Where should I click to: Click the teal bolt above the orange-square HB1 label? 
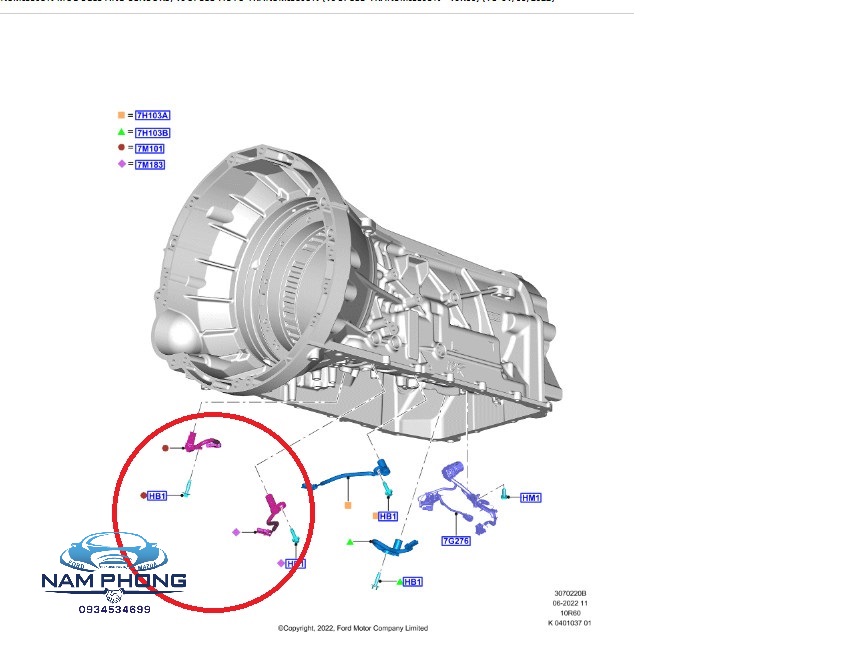pyautogui.click(x=387, y=490)
